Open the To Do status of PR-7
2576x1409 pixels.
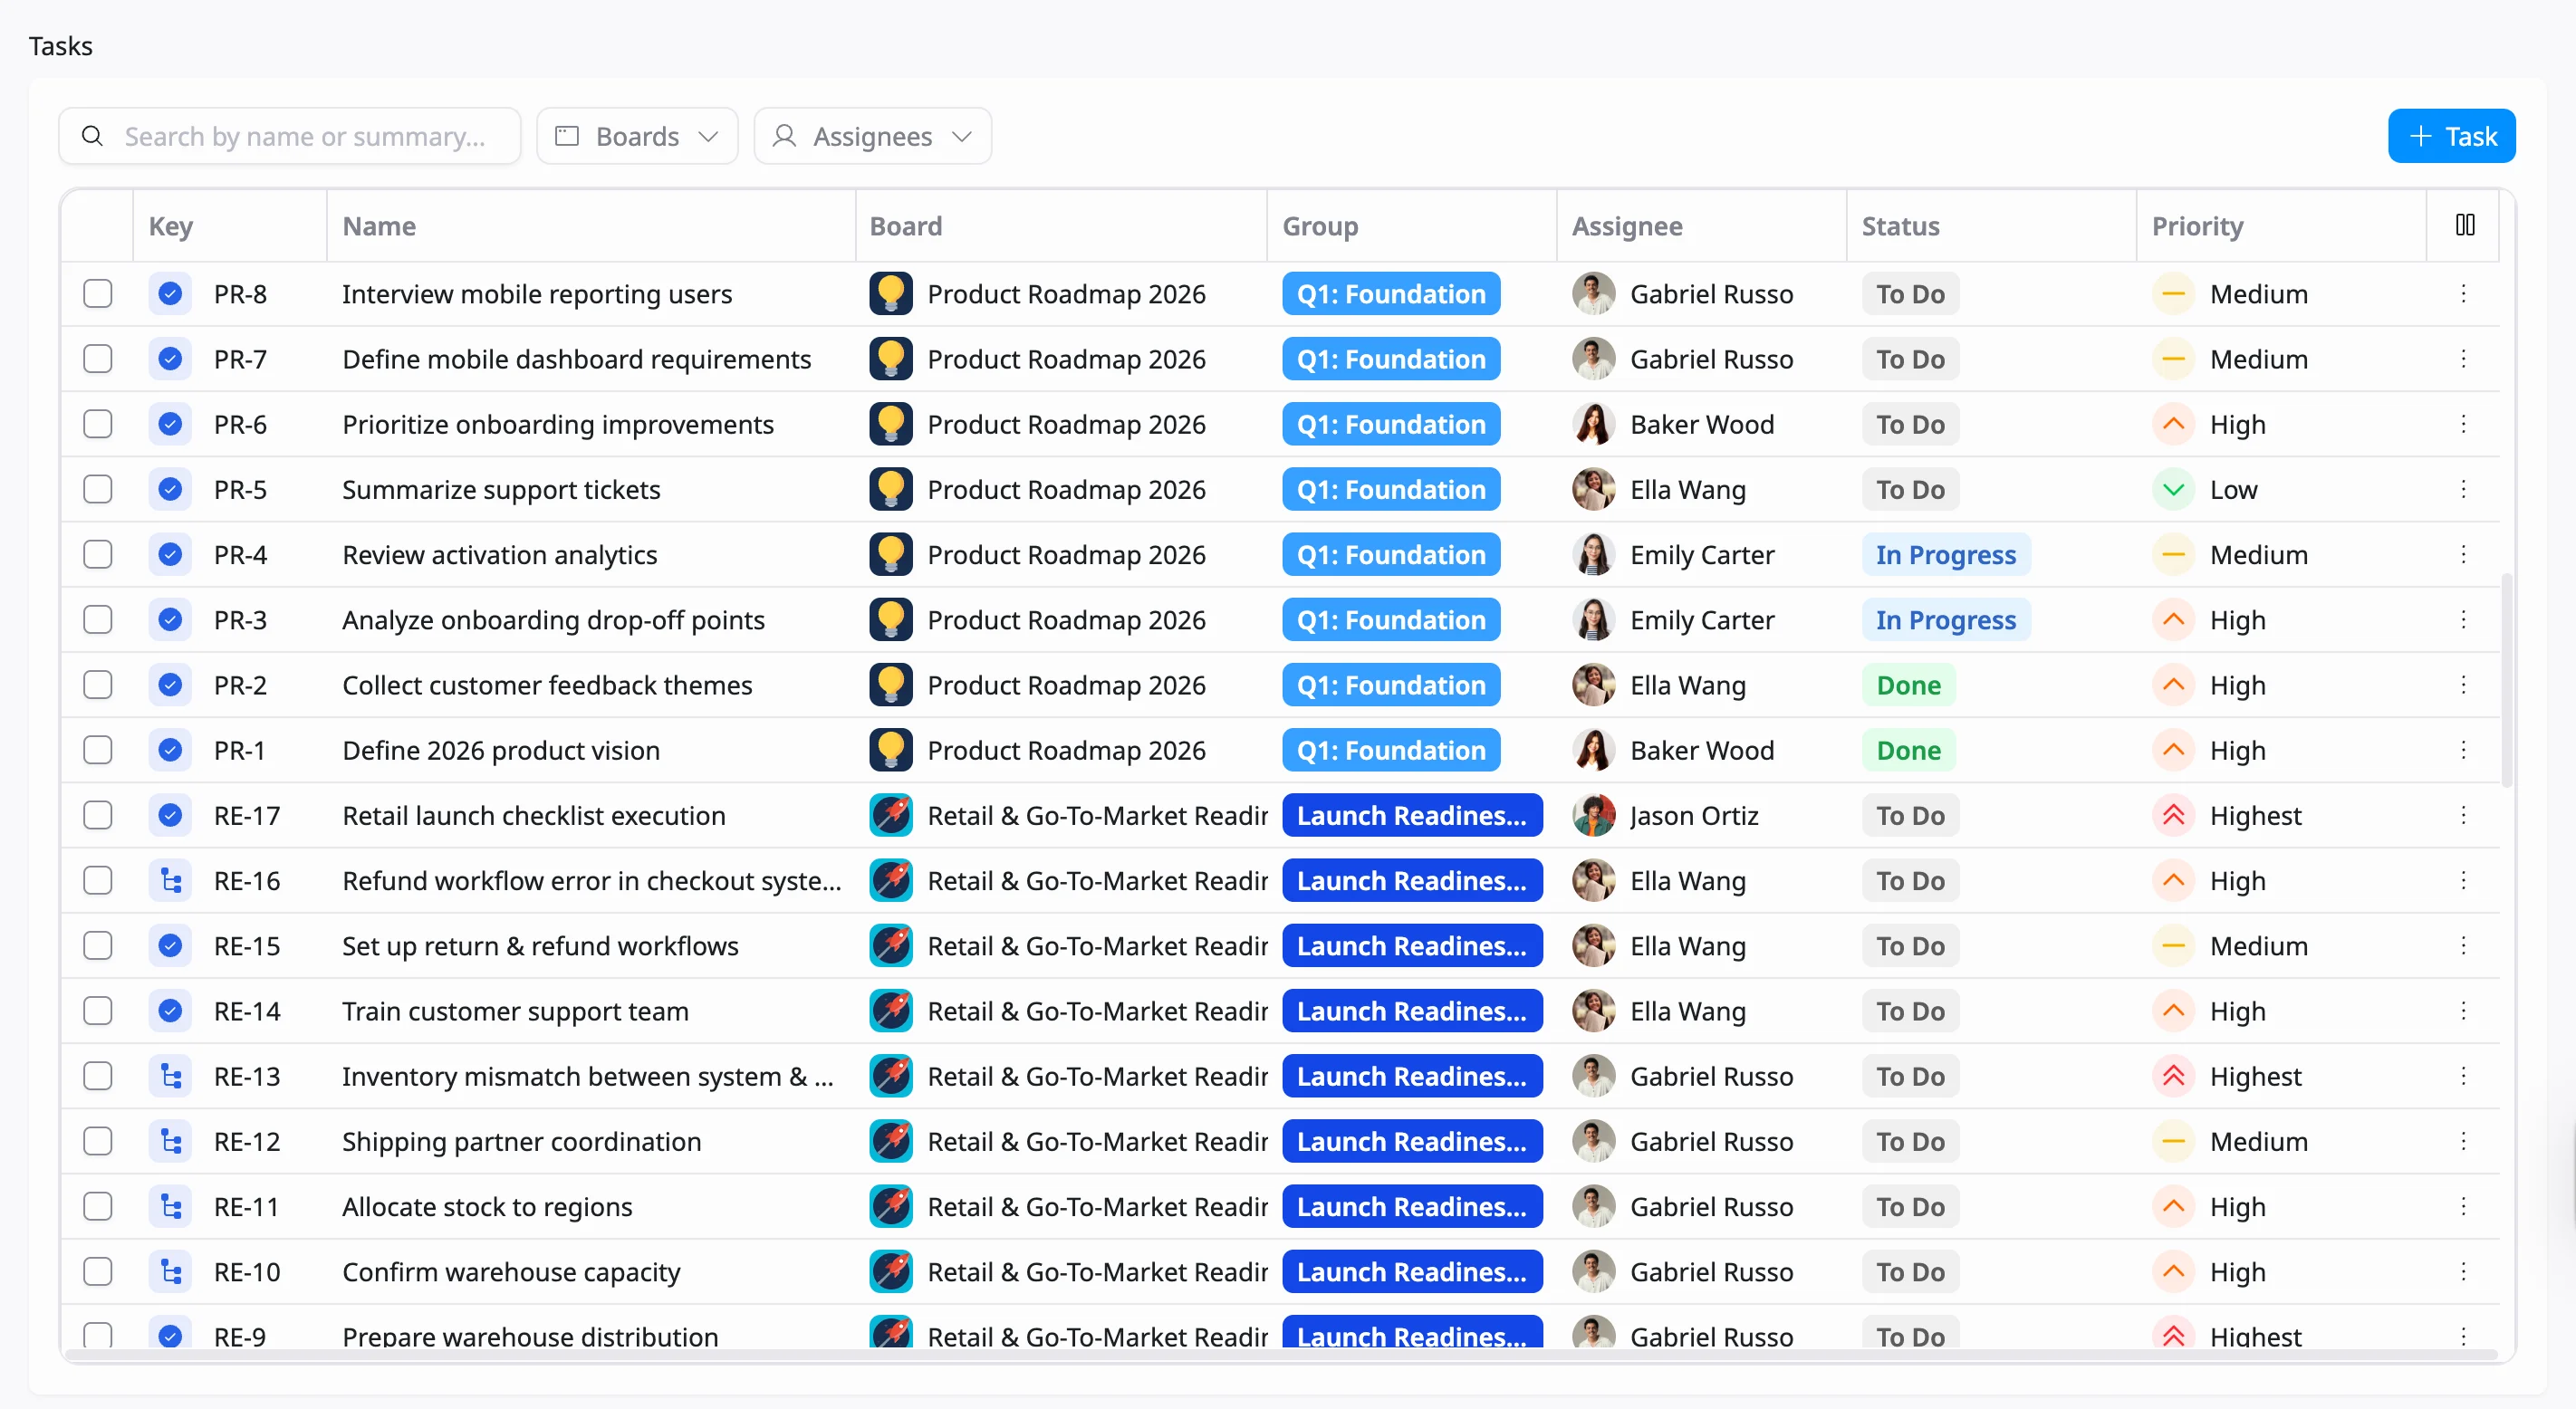1910,359
